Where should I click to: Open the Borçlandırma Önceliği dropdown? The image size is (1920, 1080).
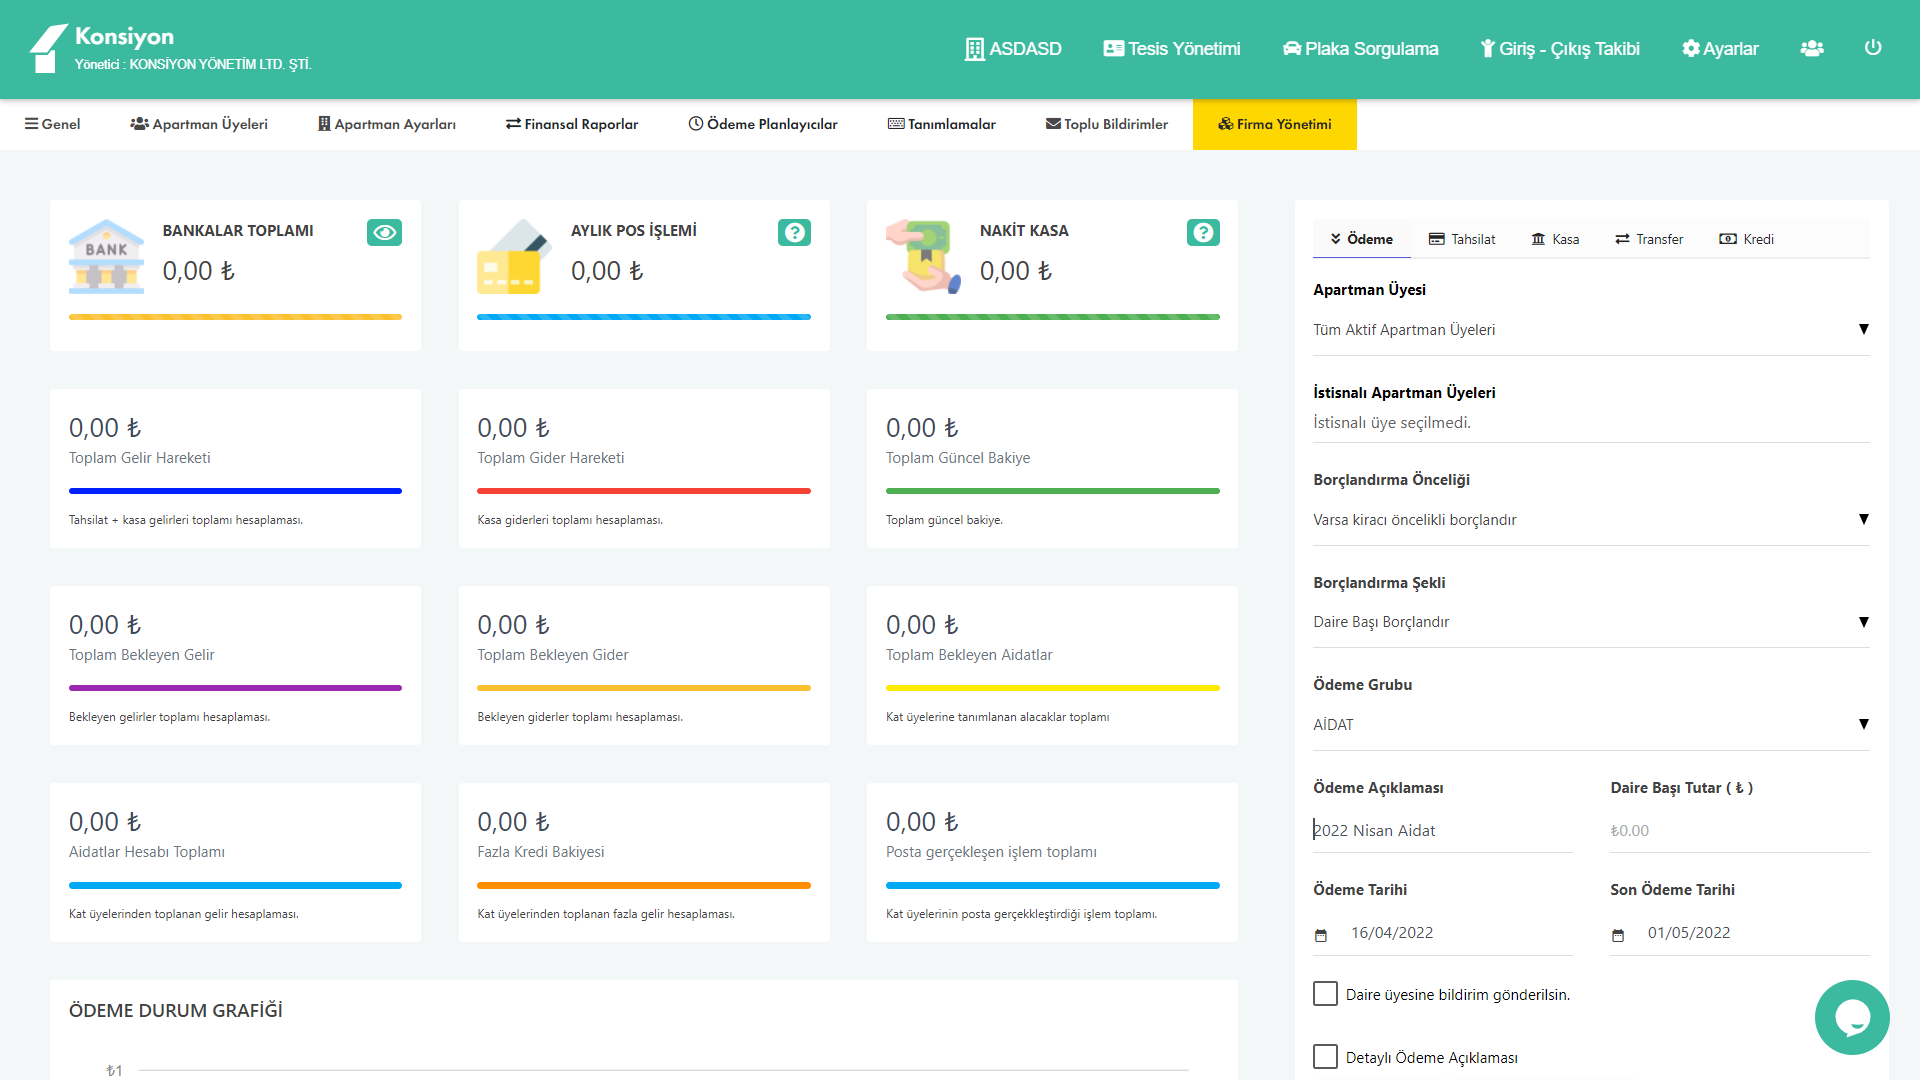coord(1590,520)
